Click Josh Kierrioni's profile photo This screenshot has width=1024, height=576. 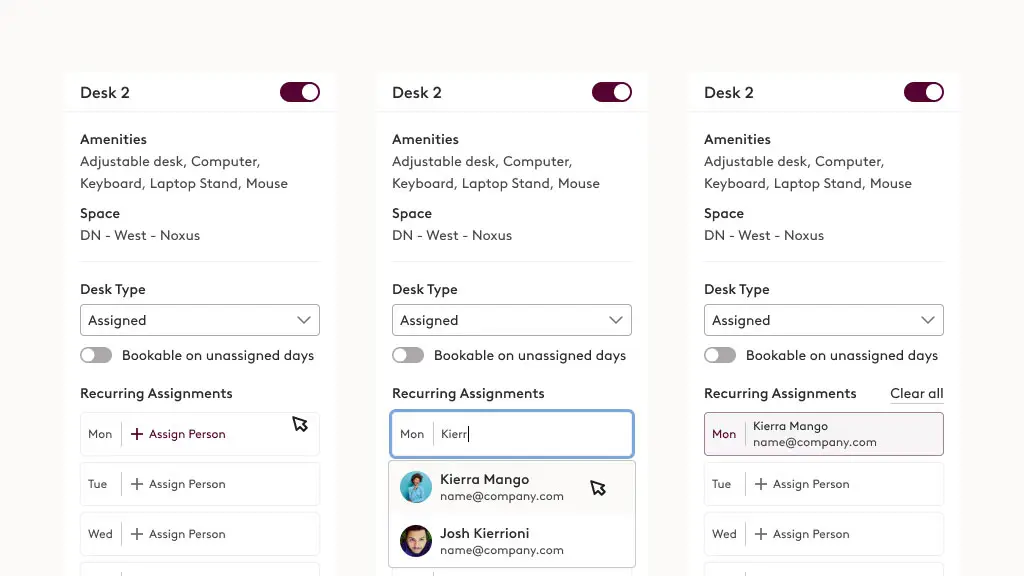coord(416,541)
